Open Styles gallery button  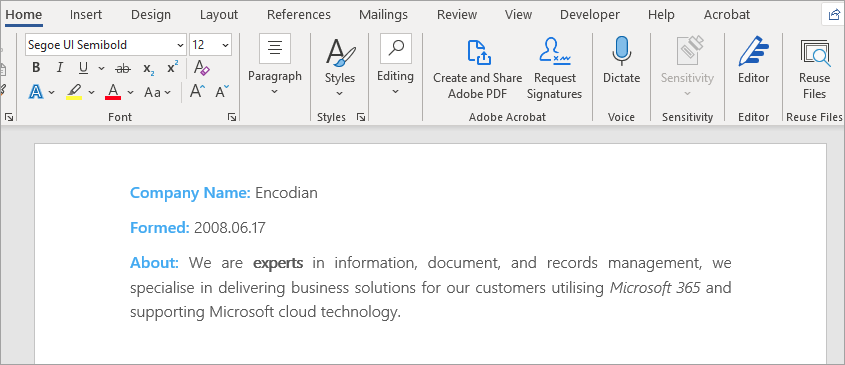coord(340,67)
